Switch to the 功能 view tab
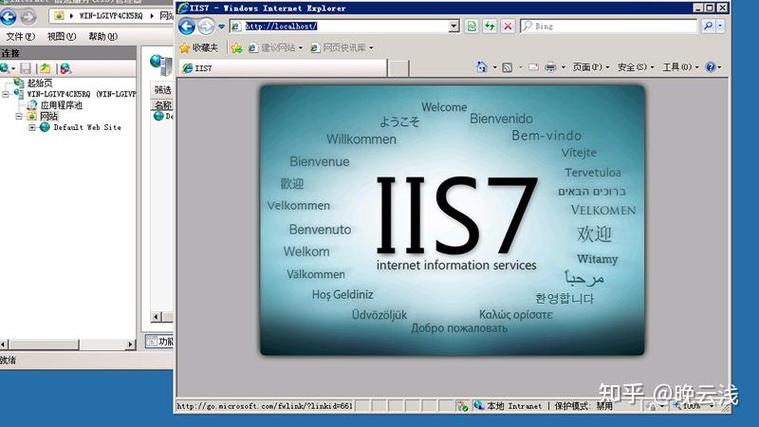The width and height of the screenshot is (759, 427). [160, 341]
